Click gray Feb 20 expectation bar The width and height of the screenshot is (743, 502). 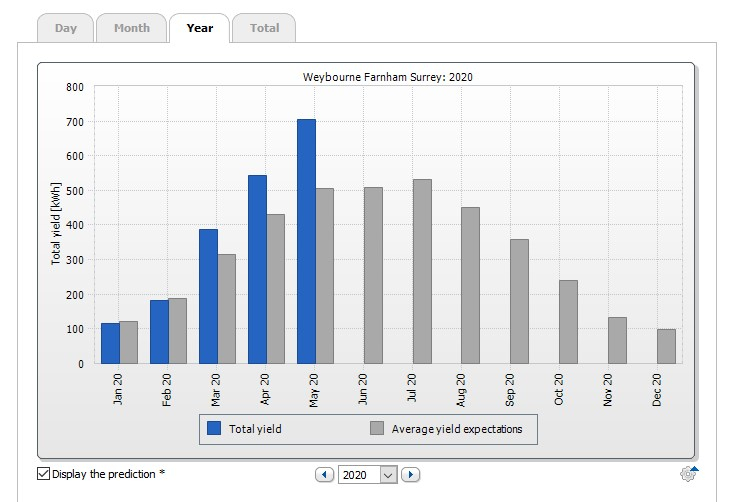177,331
